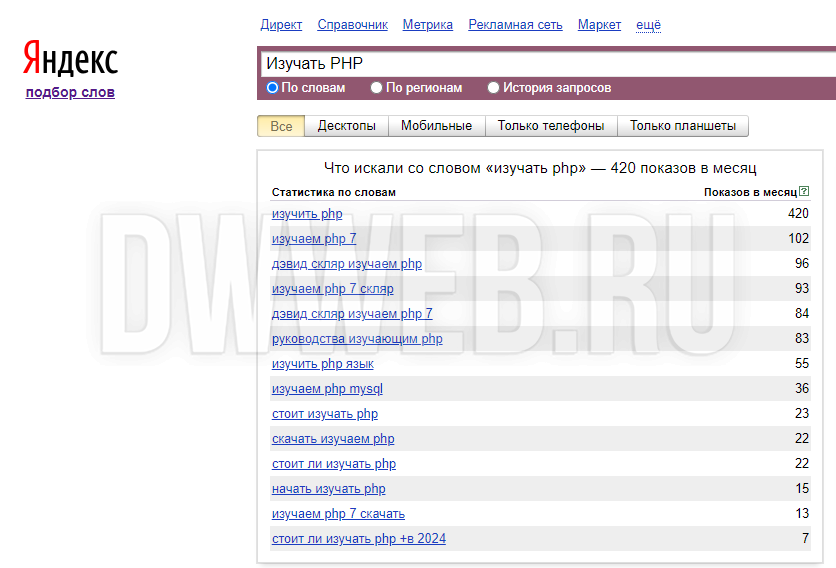Go to Метрика link
This screenshot has height=568, width=836.
coord(428,25)
